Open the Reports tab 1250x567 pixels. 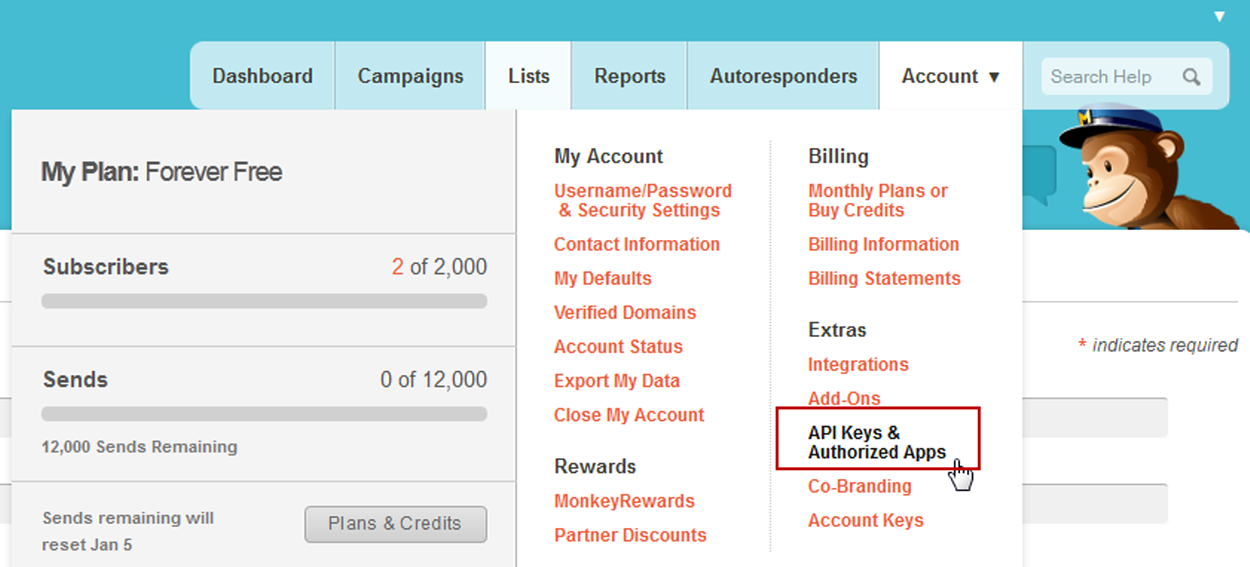click(x=629, y=76)
